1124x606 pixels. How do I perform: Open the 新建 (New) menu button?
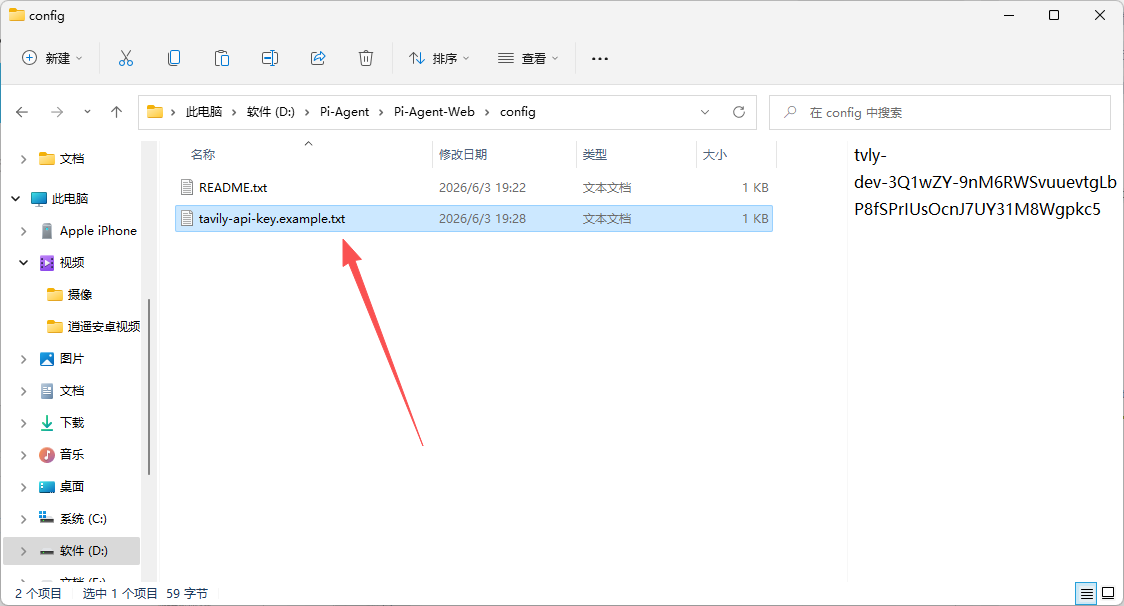pos(52,58)
